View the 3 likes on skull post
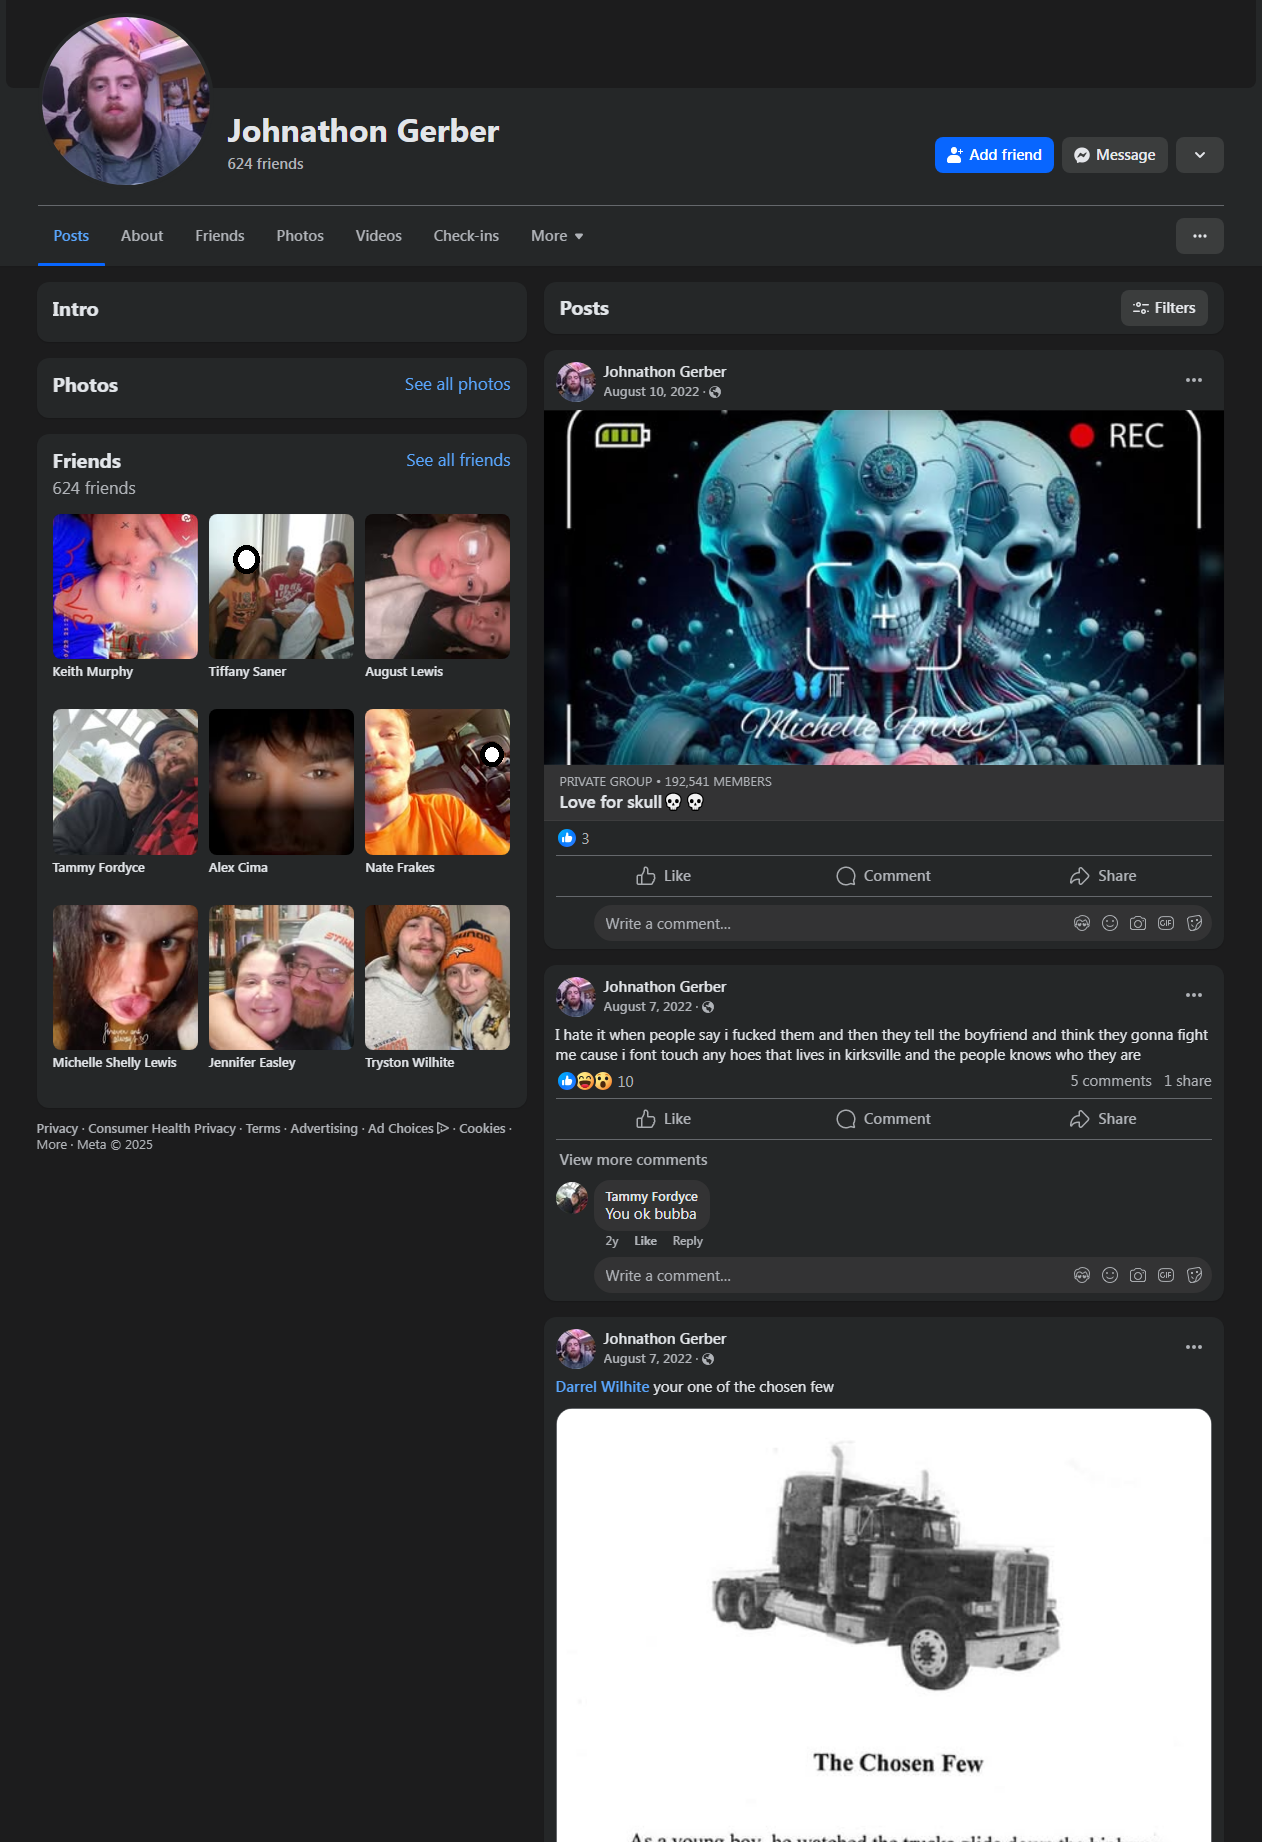The image size is (1262, 1842). click(x=574, y=838)
